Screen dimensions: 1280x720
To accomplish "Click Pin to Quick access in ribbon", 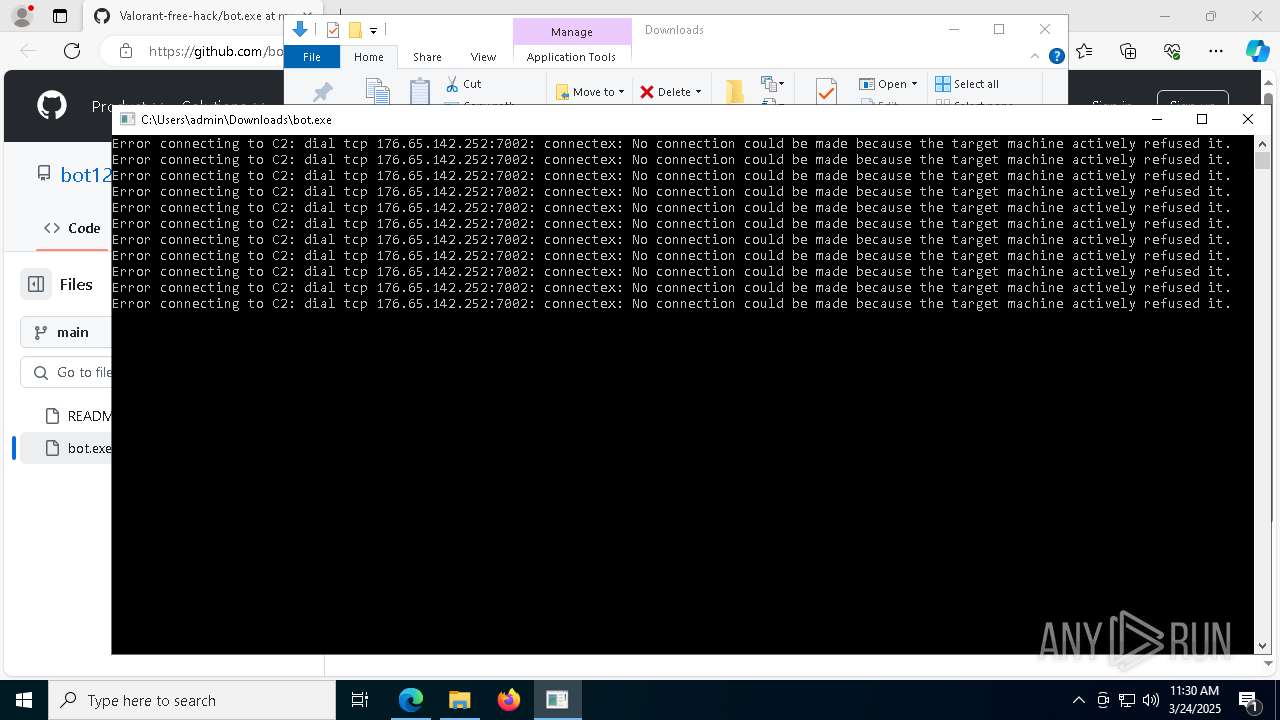I will [322, 92].
